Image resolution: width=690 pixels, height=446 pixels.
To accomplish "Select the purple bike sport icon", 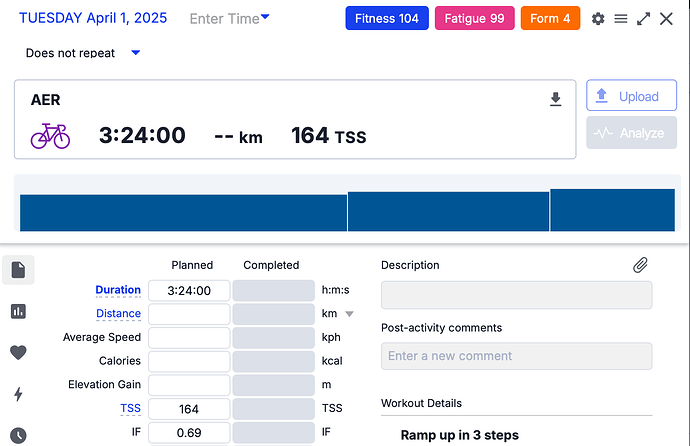I will (x=50, y=135).
